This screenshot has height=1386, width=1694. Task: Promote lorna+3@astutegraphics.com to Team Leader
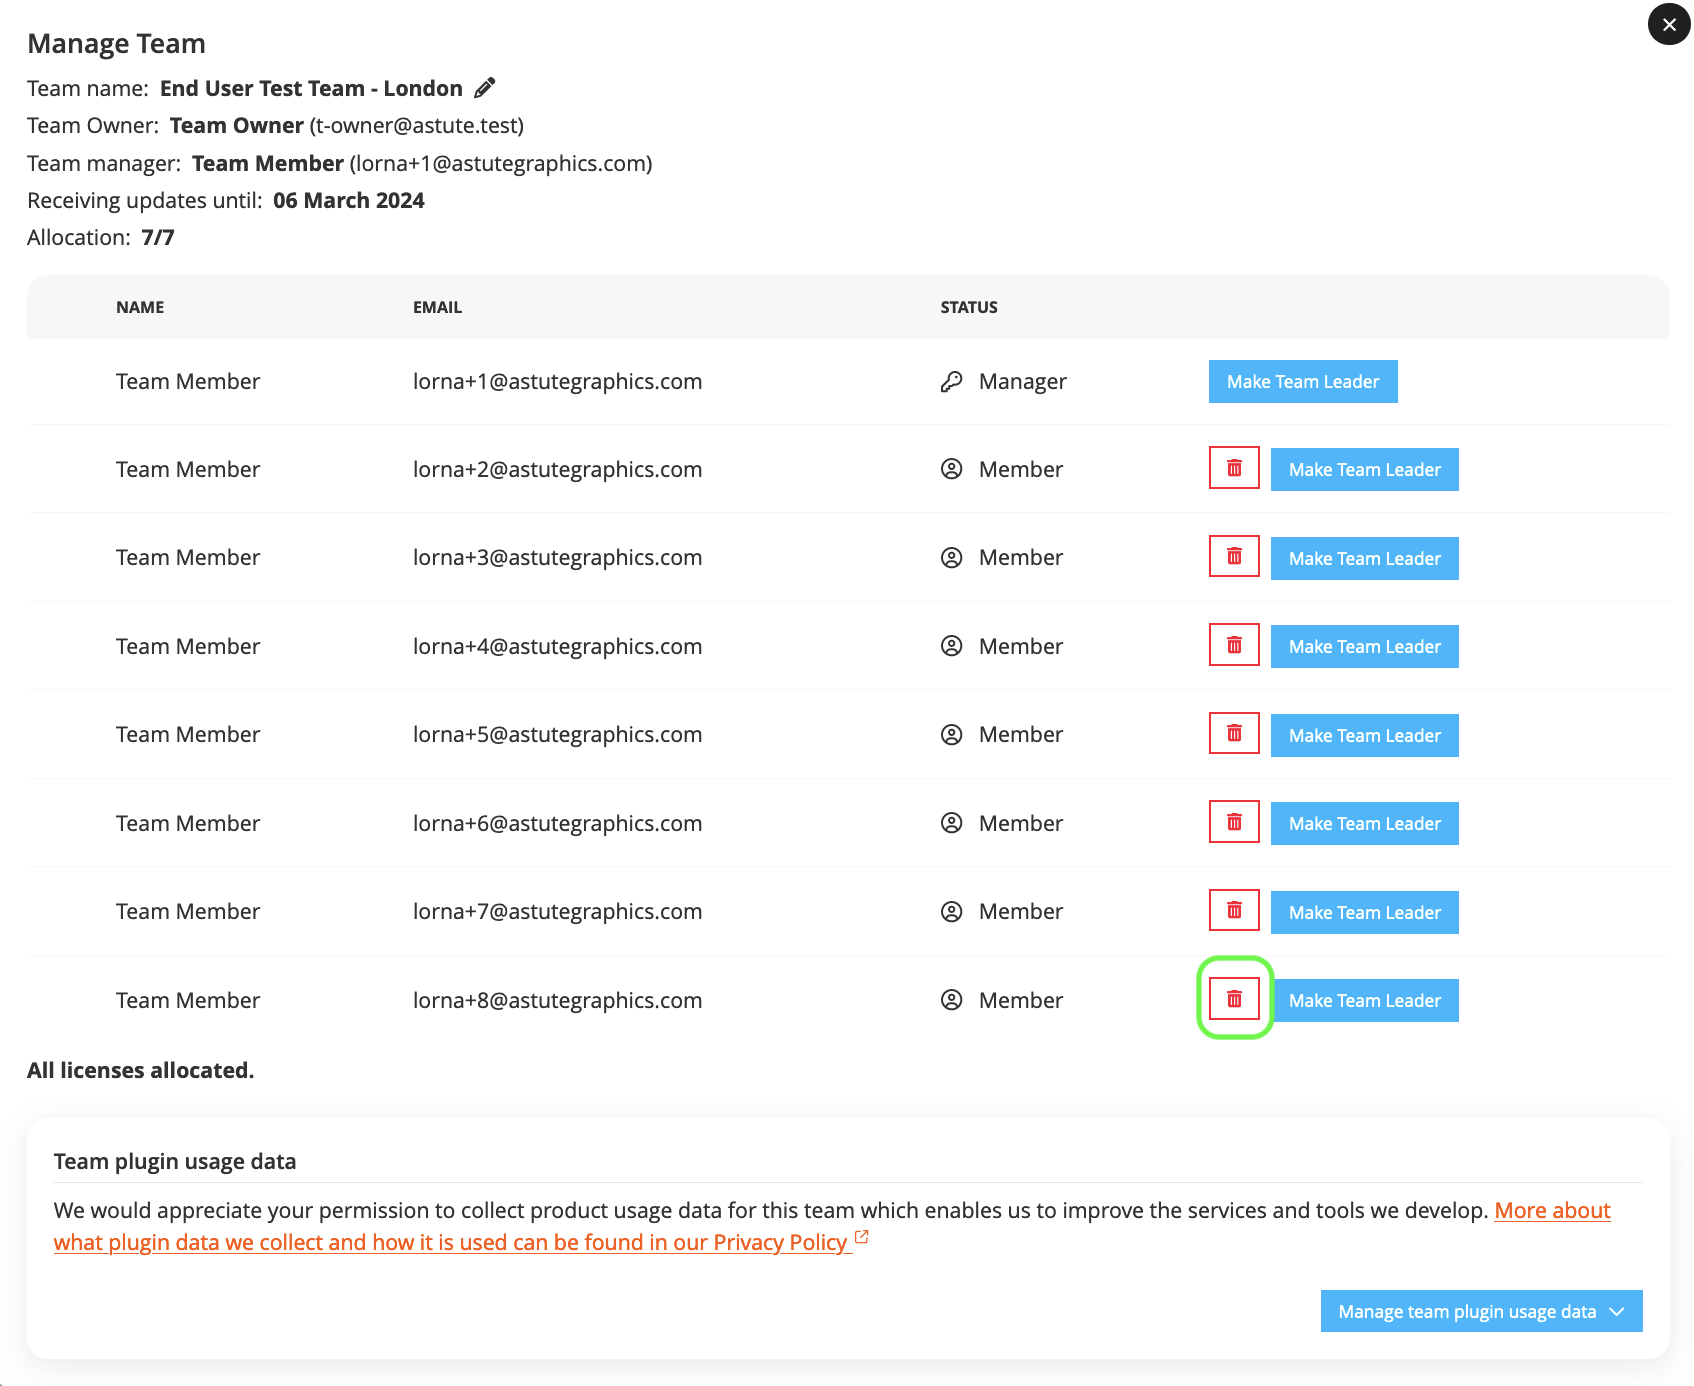pyautogui.click(x=1364, y=558)
